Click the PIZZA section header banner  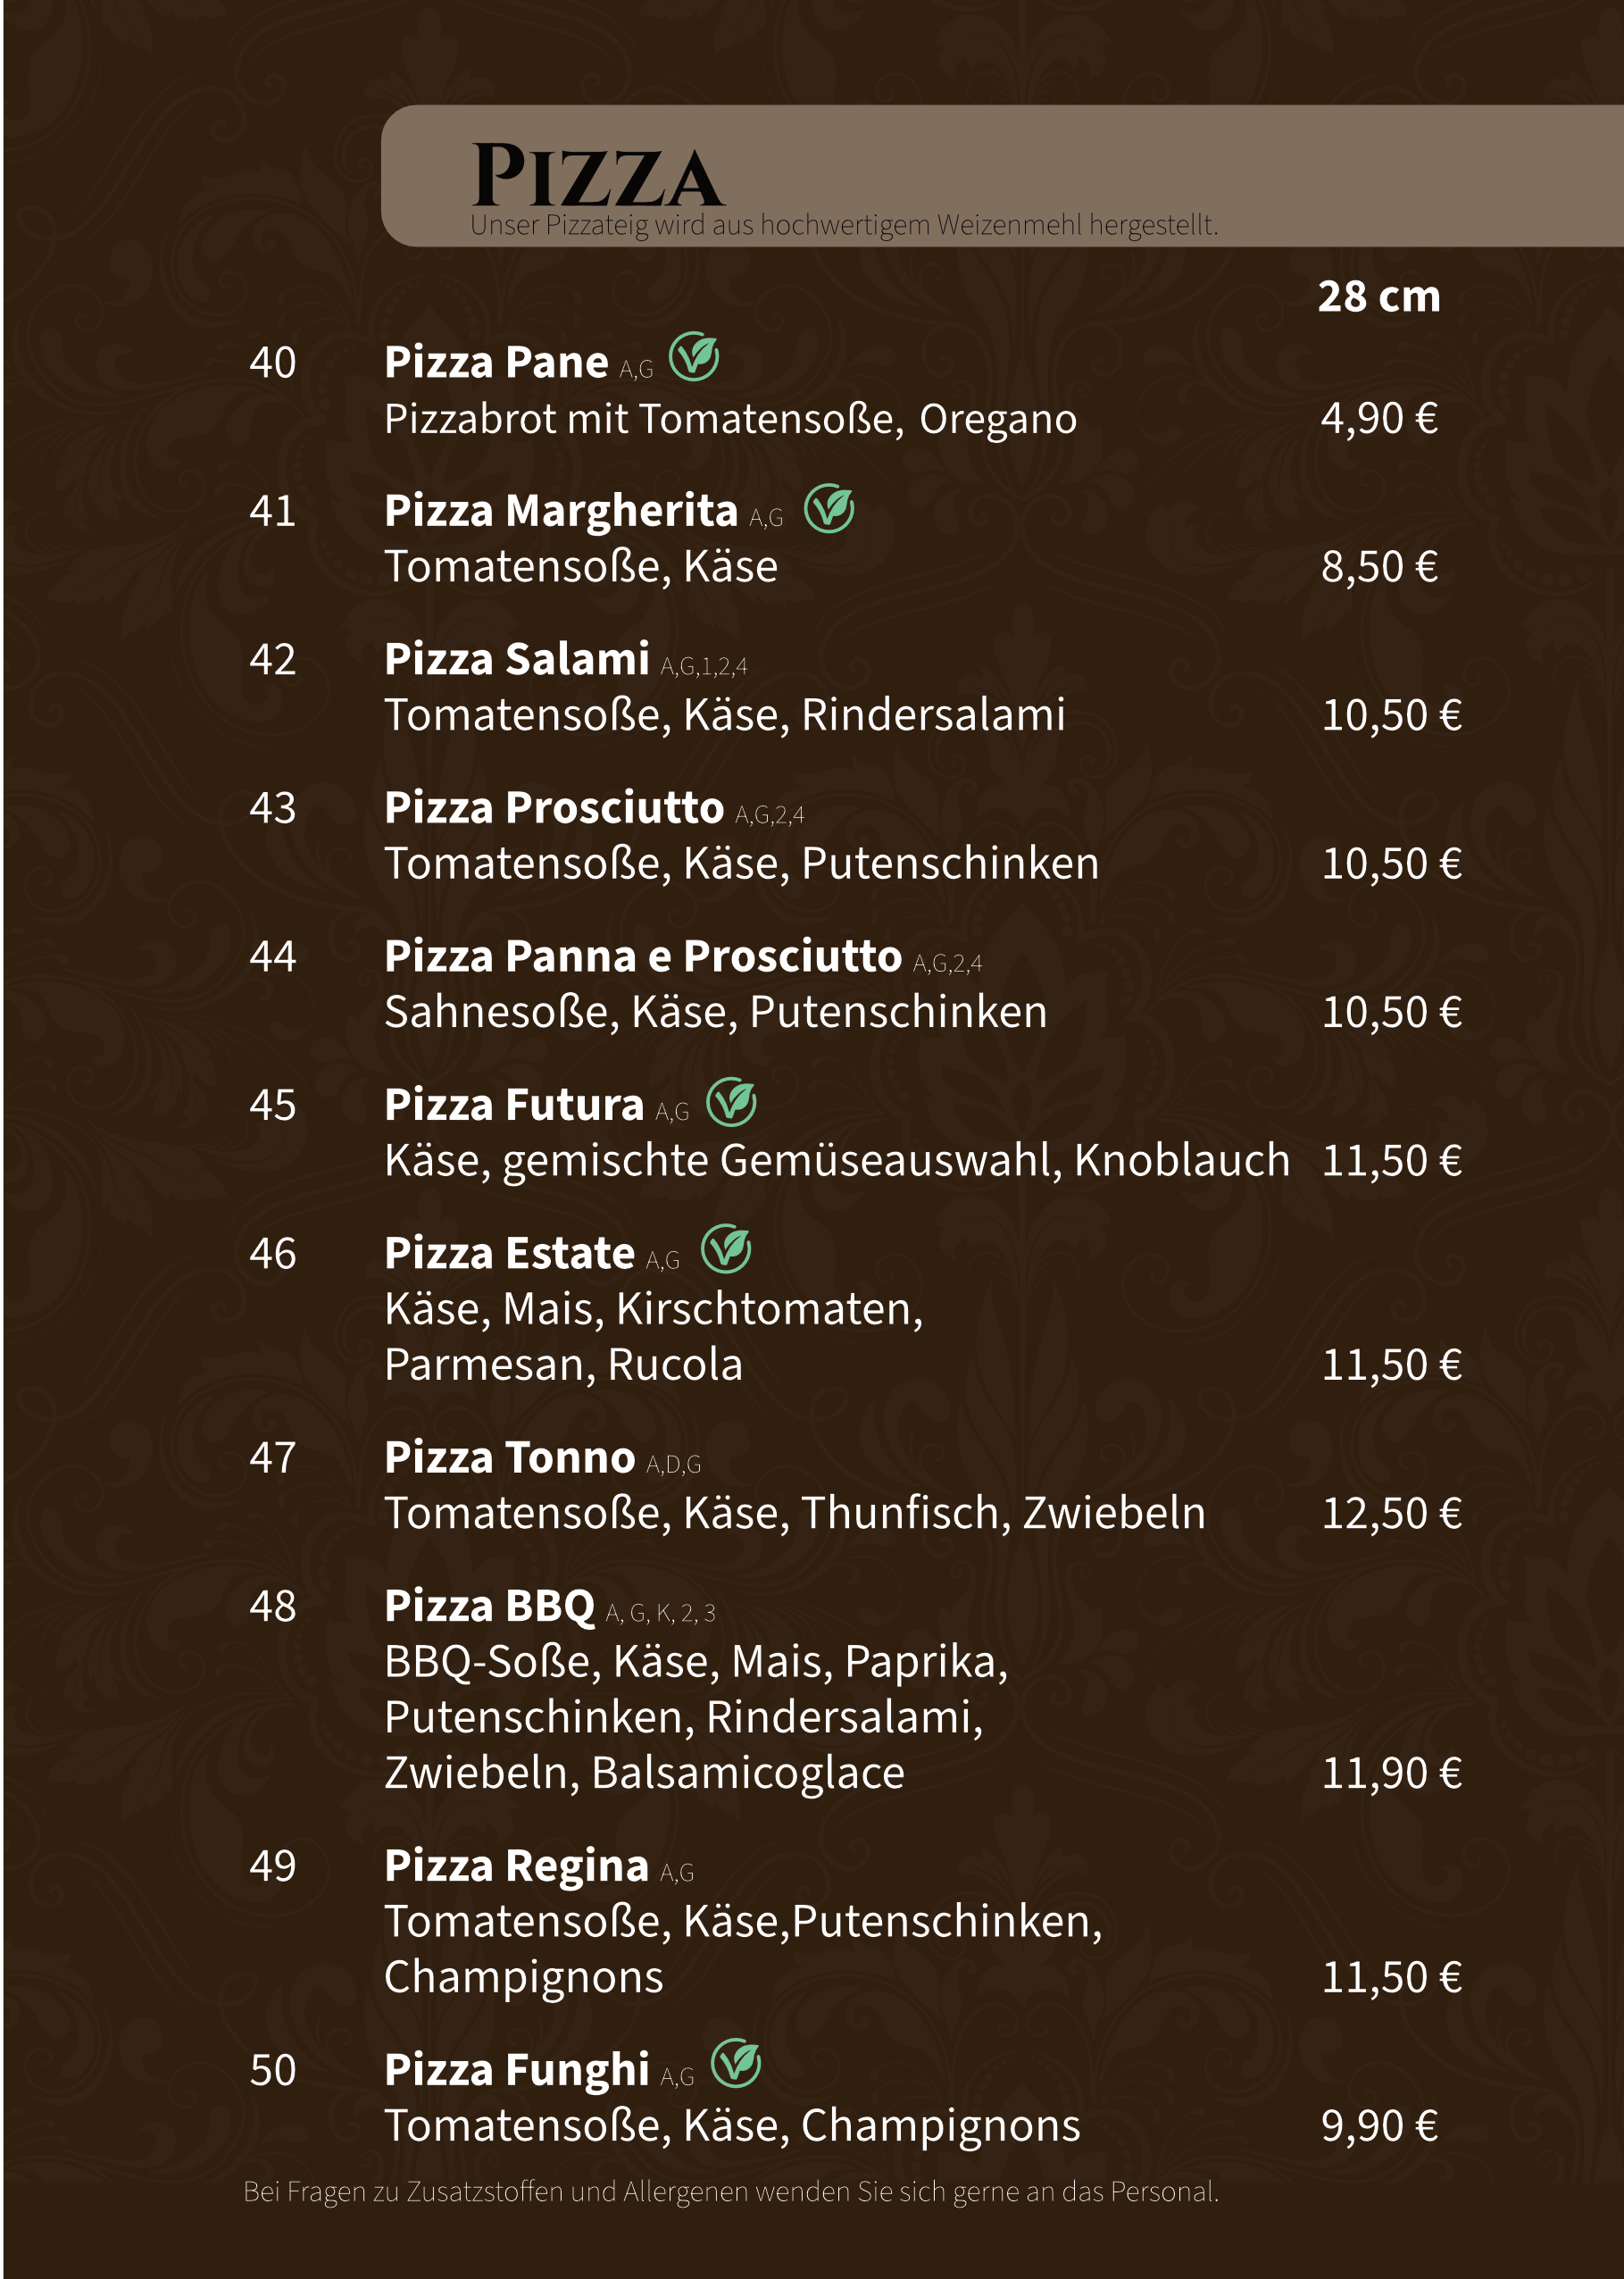1002,175
